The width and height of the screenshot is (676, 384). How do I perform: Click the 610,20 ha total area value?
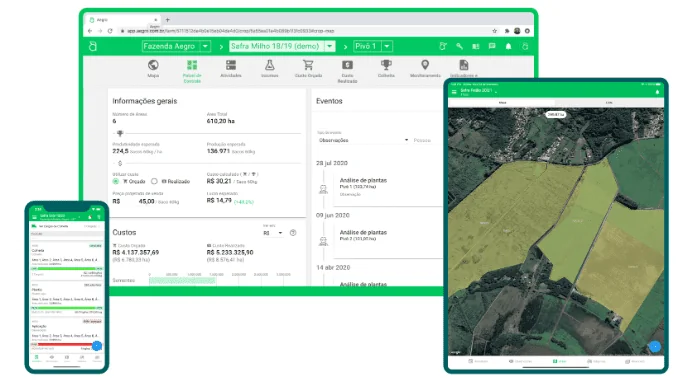coord(220,121)
